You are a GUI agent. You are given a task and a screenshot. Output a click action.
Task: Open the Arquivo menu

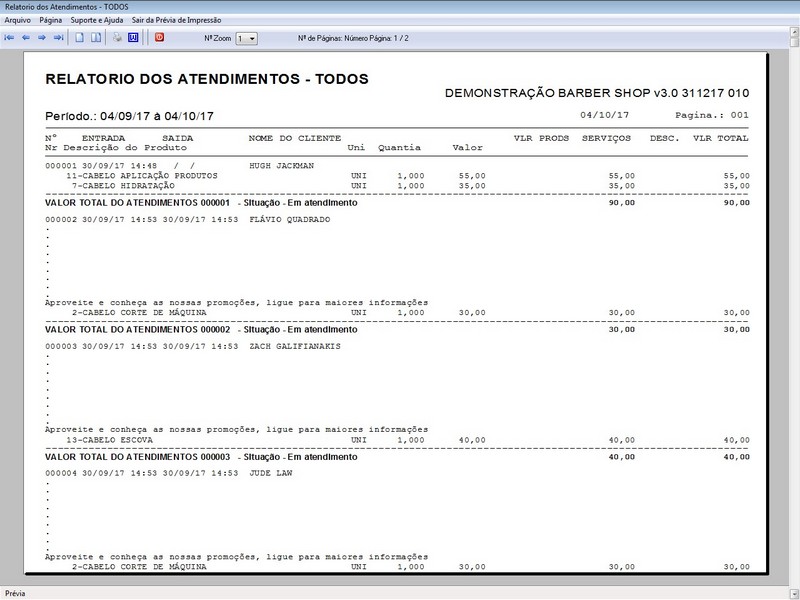point(17,20)
